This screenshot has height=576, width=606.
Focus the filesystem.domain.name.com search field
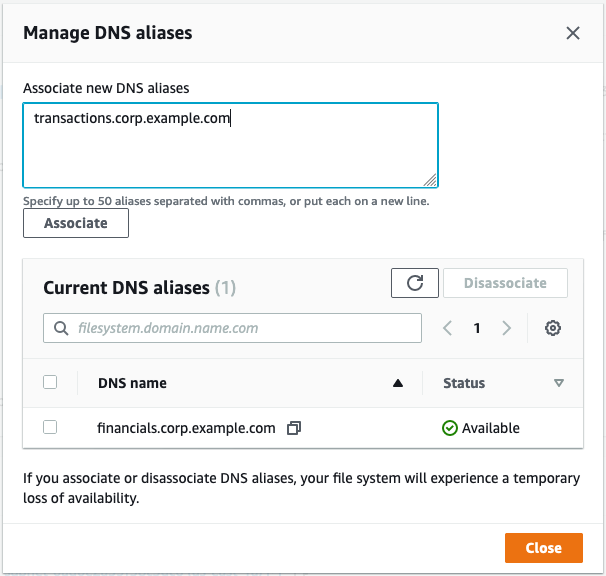(232, 328)
